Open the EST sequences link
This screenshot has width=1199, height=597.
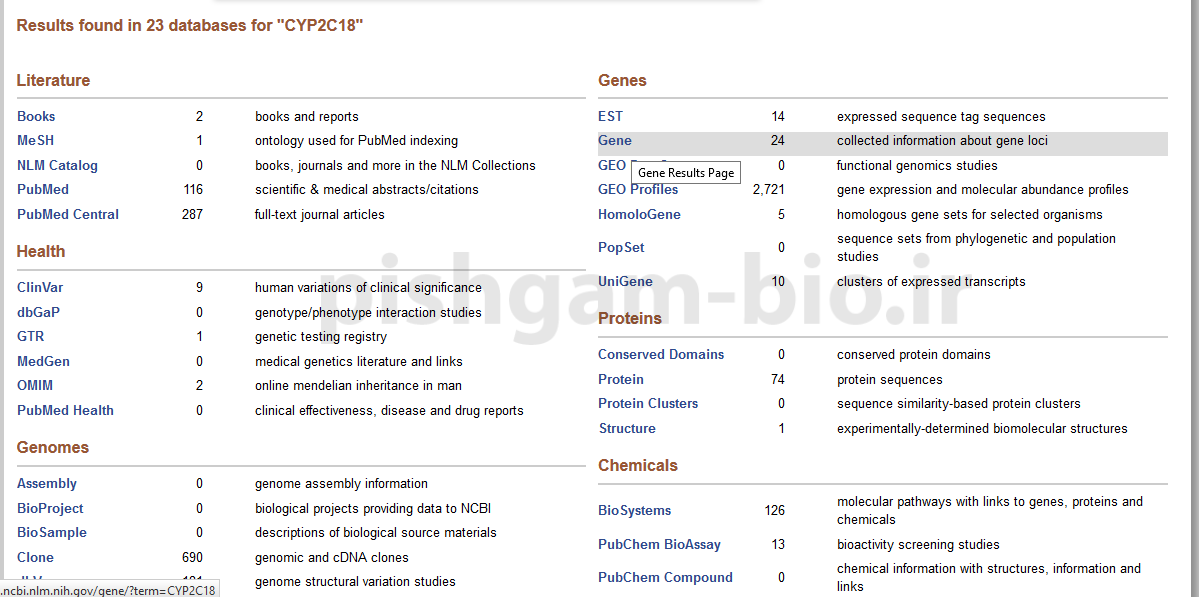(x=610, y=117)
